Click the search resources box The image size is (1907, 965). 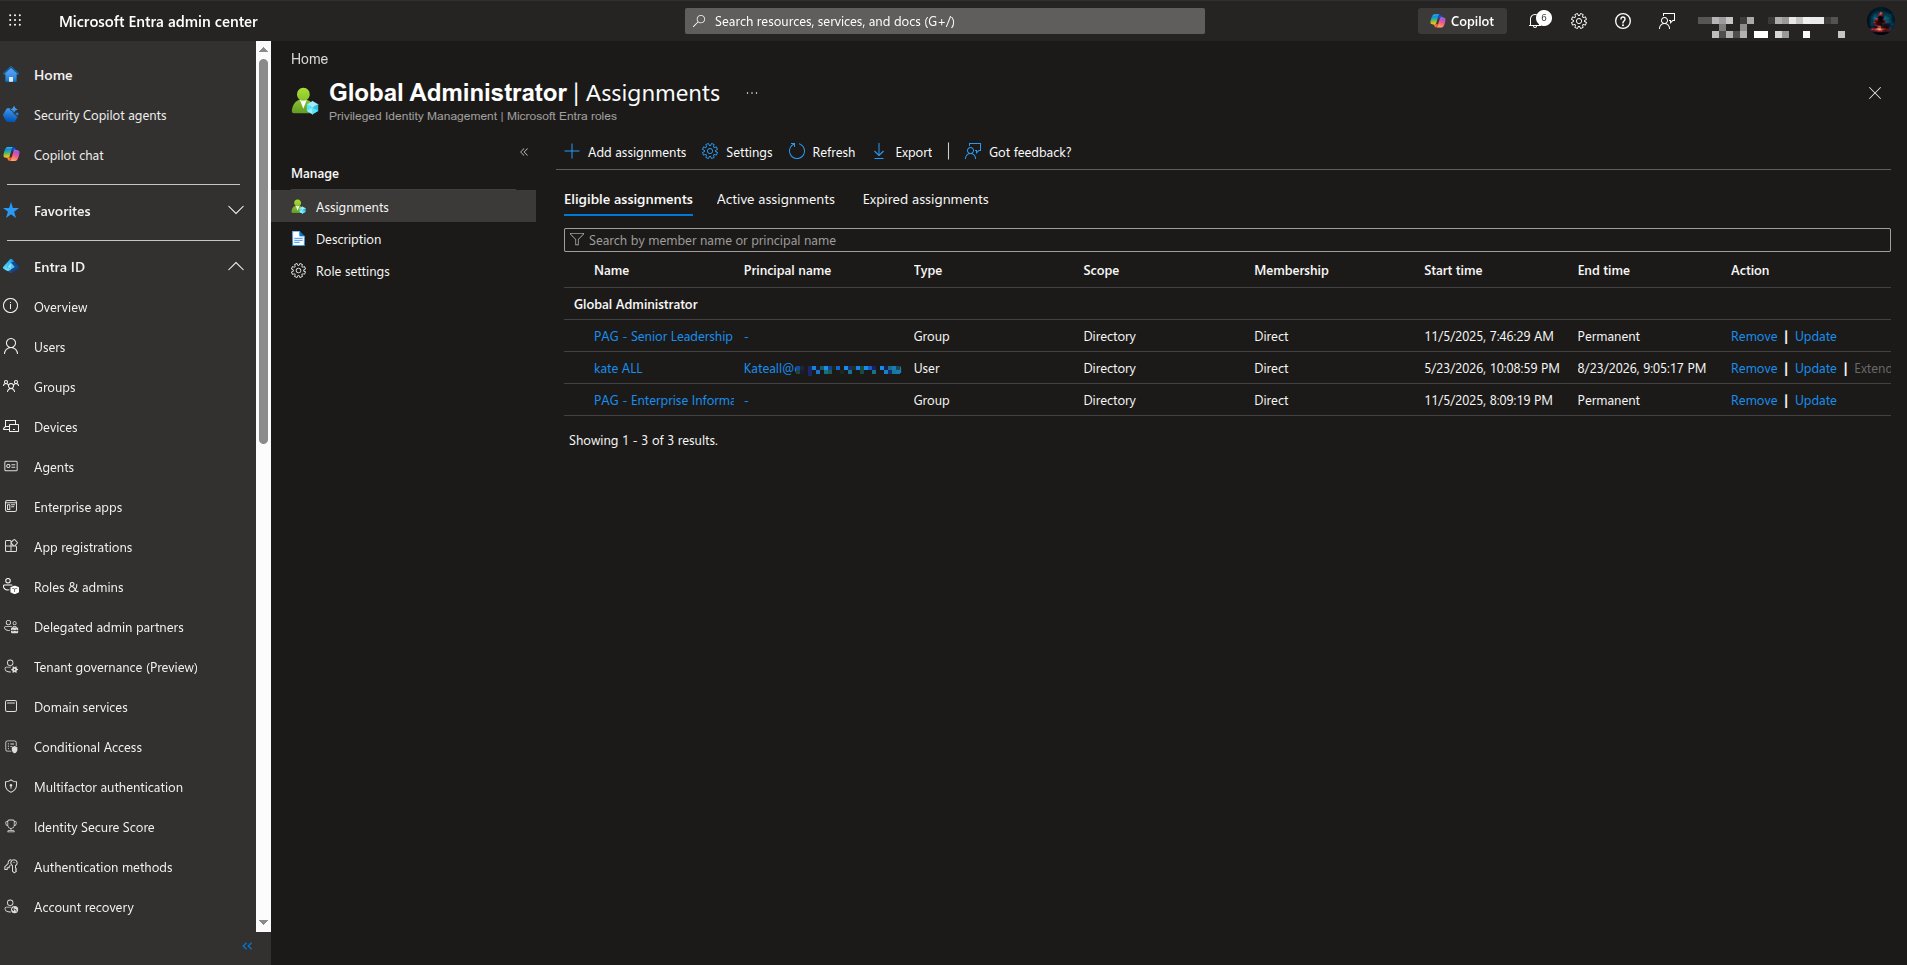coord(944,21)
